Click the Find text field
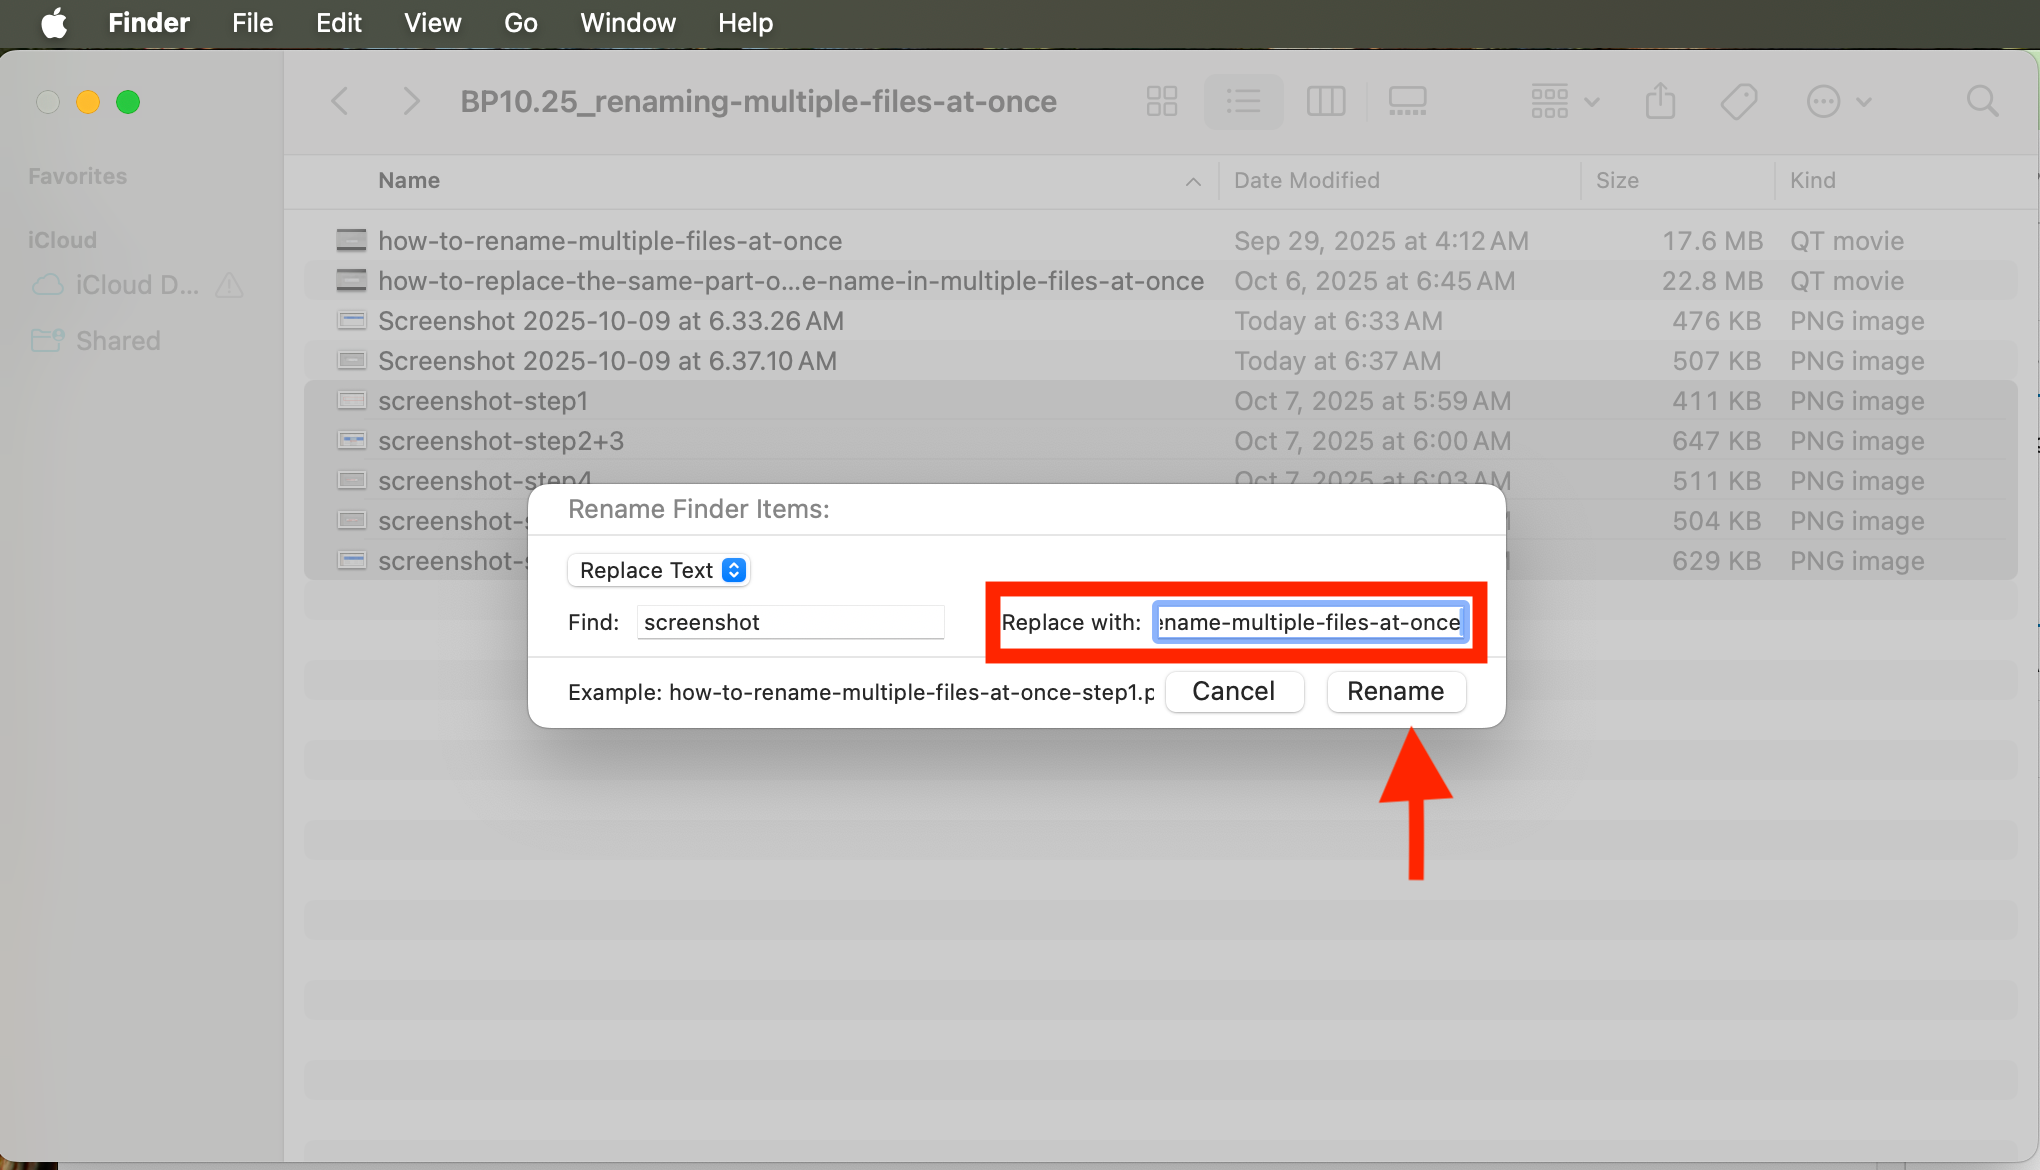The image size is (2040, 1170). 790,622
